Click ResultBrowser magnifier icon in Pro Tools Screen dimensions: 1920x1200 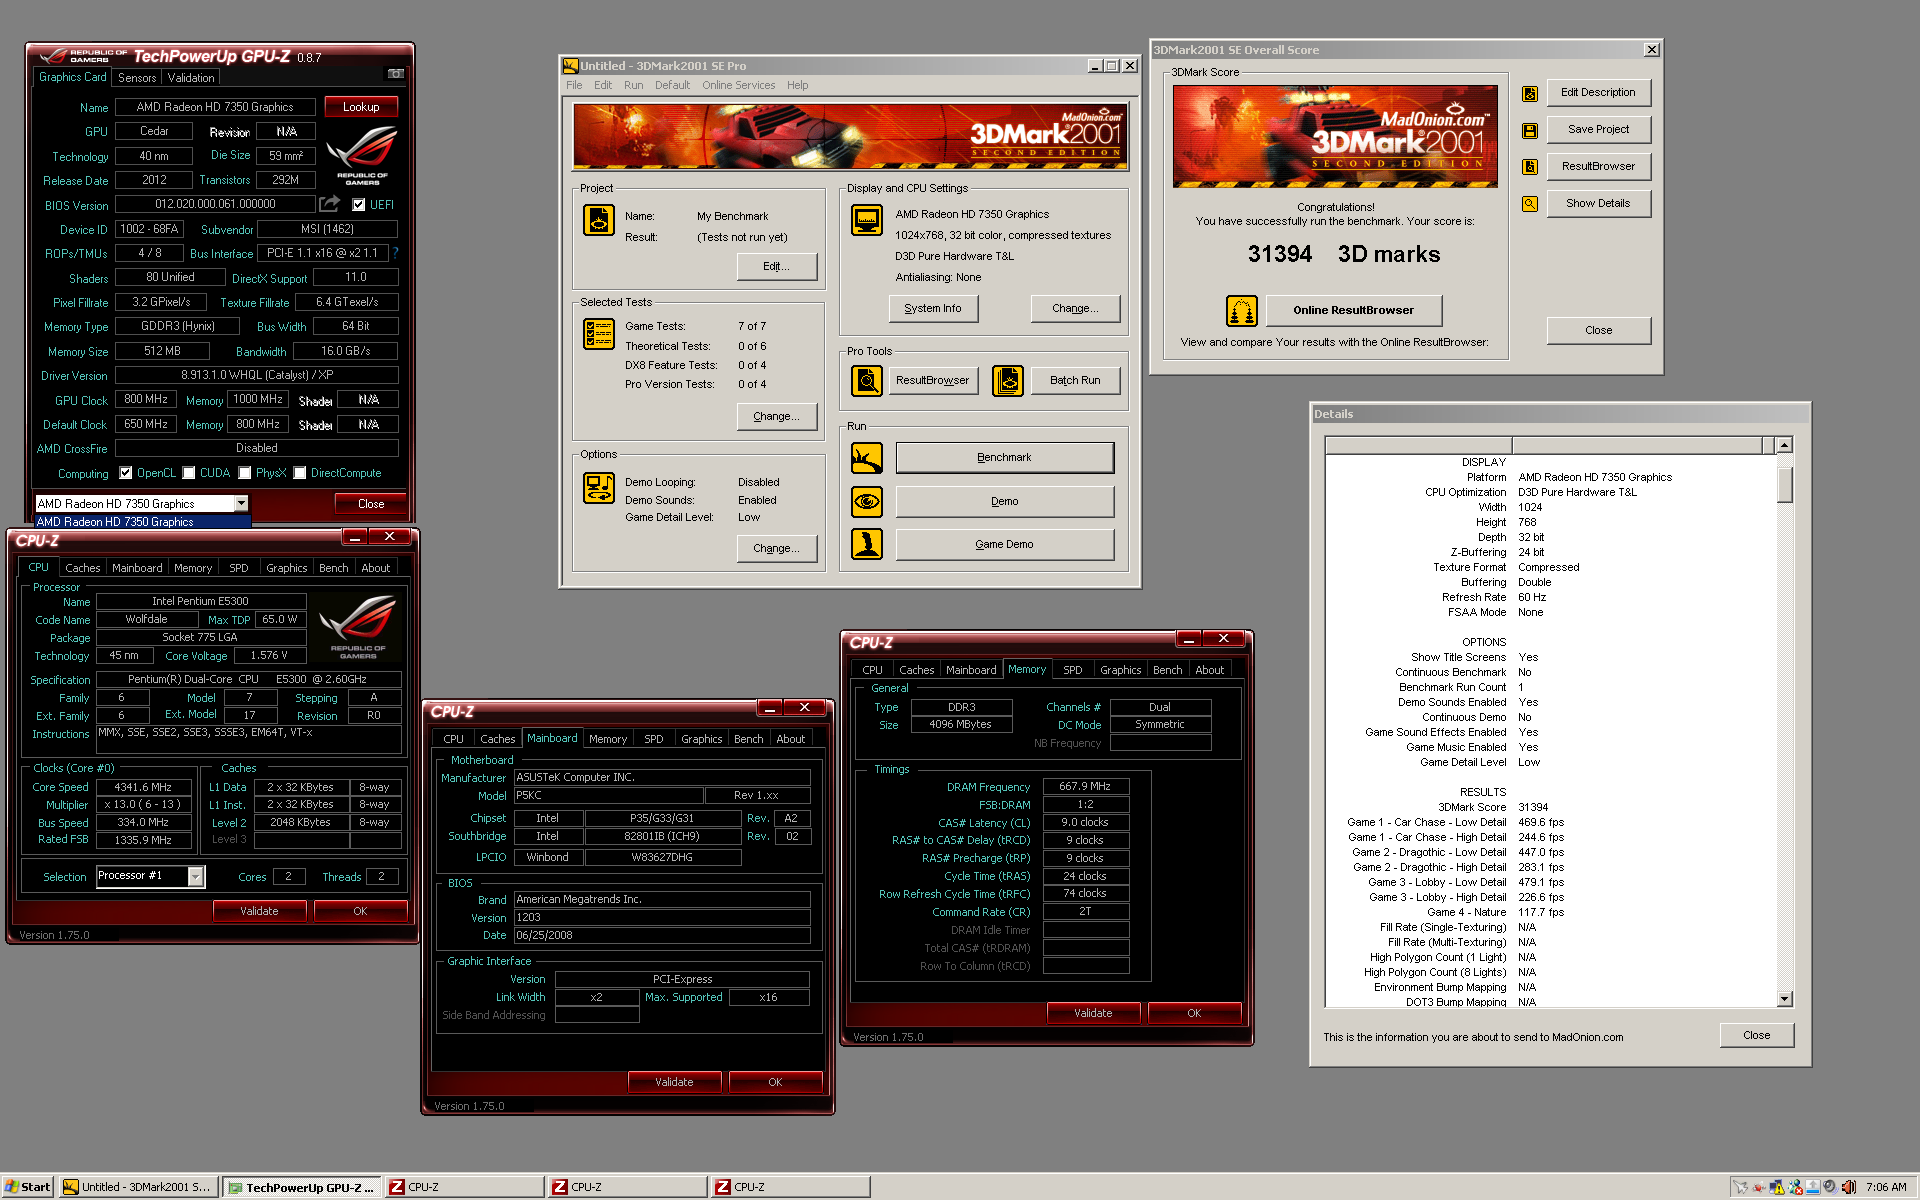pyautogui.click(x=866, y=380)
